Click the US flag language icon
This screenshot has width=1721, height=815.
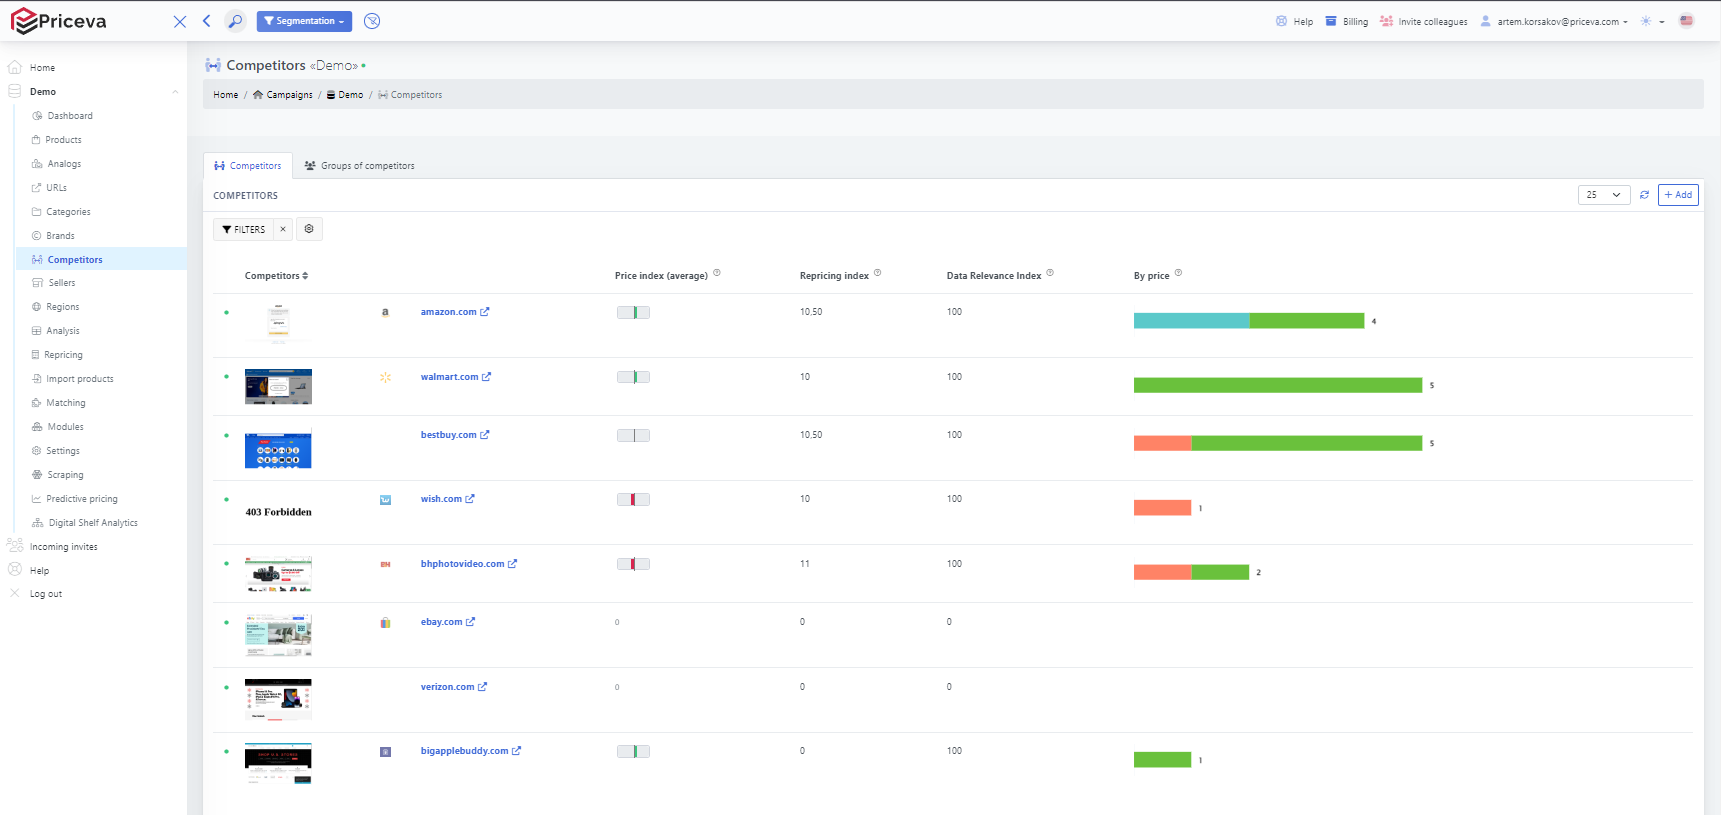pyautogui.click(x=1687, y=21)
